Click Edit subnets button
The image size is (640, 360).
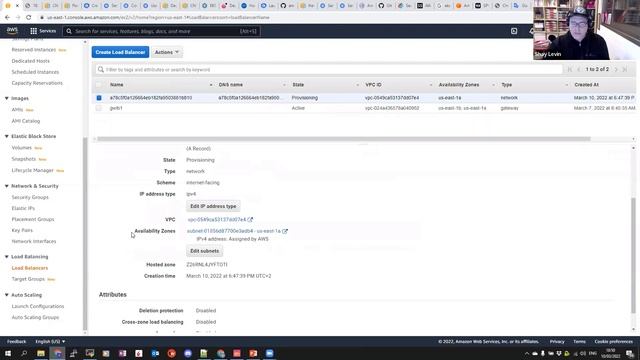[x=204, y=251]
